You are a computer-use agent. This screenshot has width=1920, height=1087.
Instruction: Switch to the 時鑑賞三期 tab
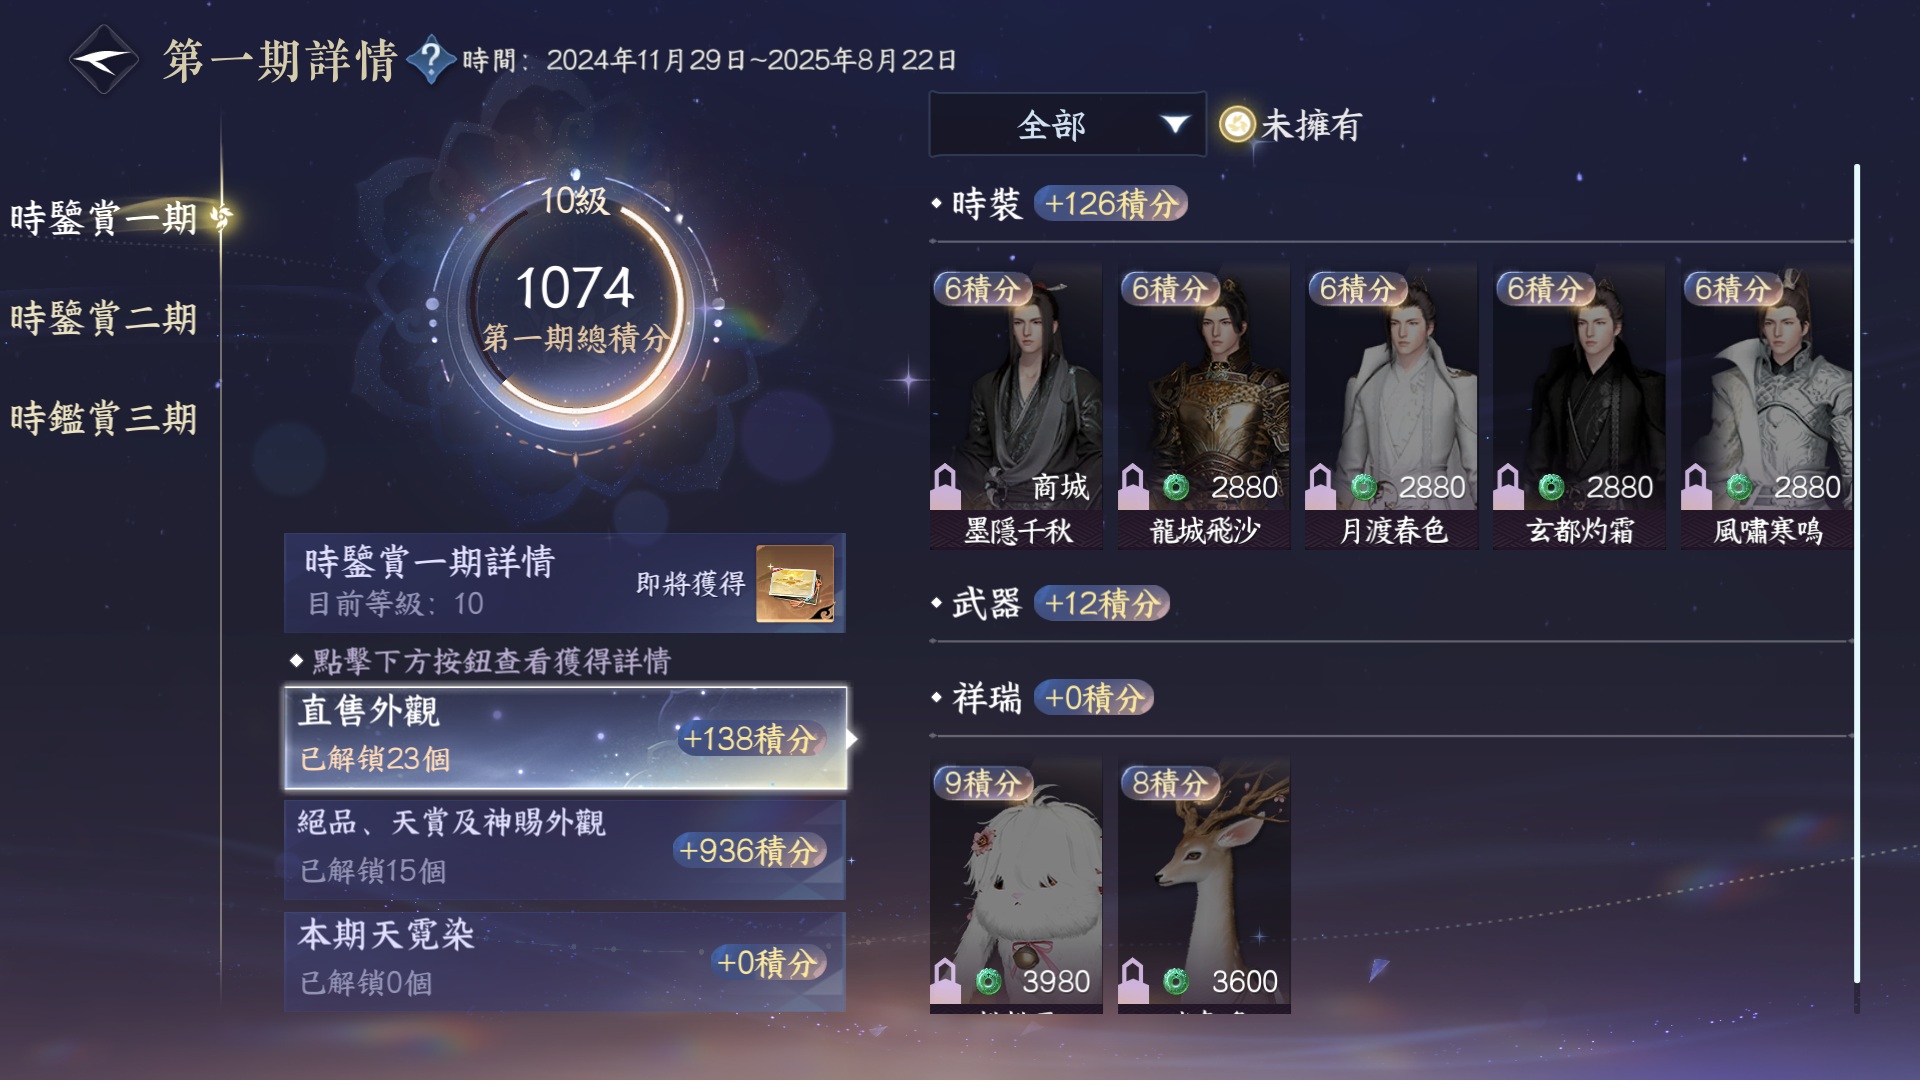point(104,419)
